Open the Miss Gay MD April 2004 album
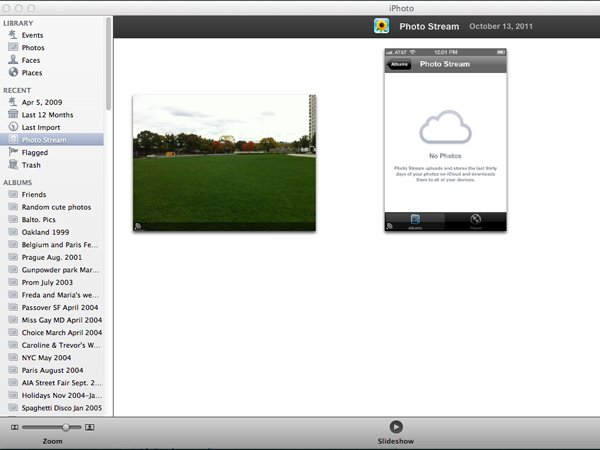600x450 pixels. (52, 320)
